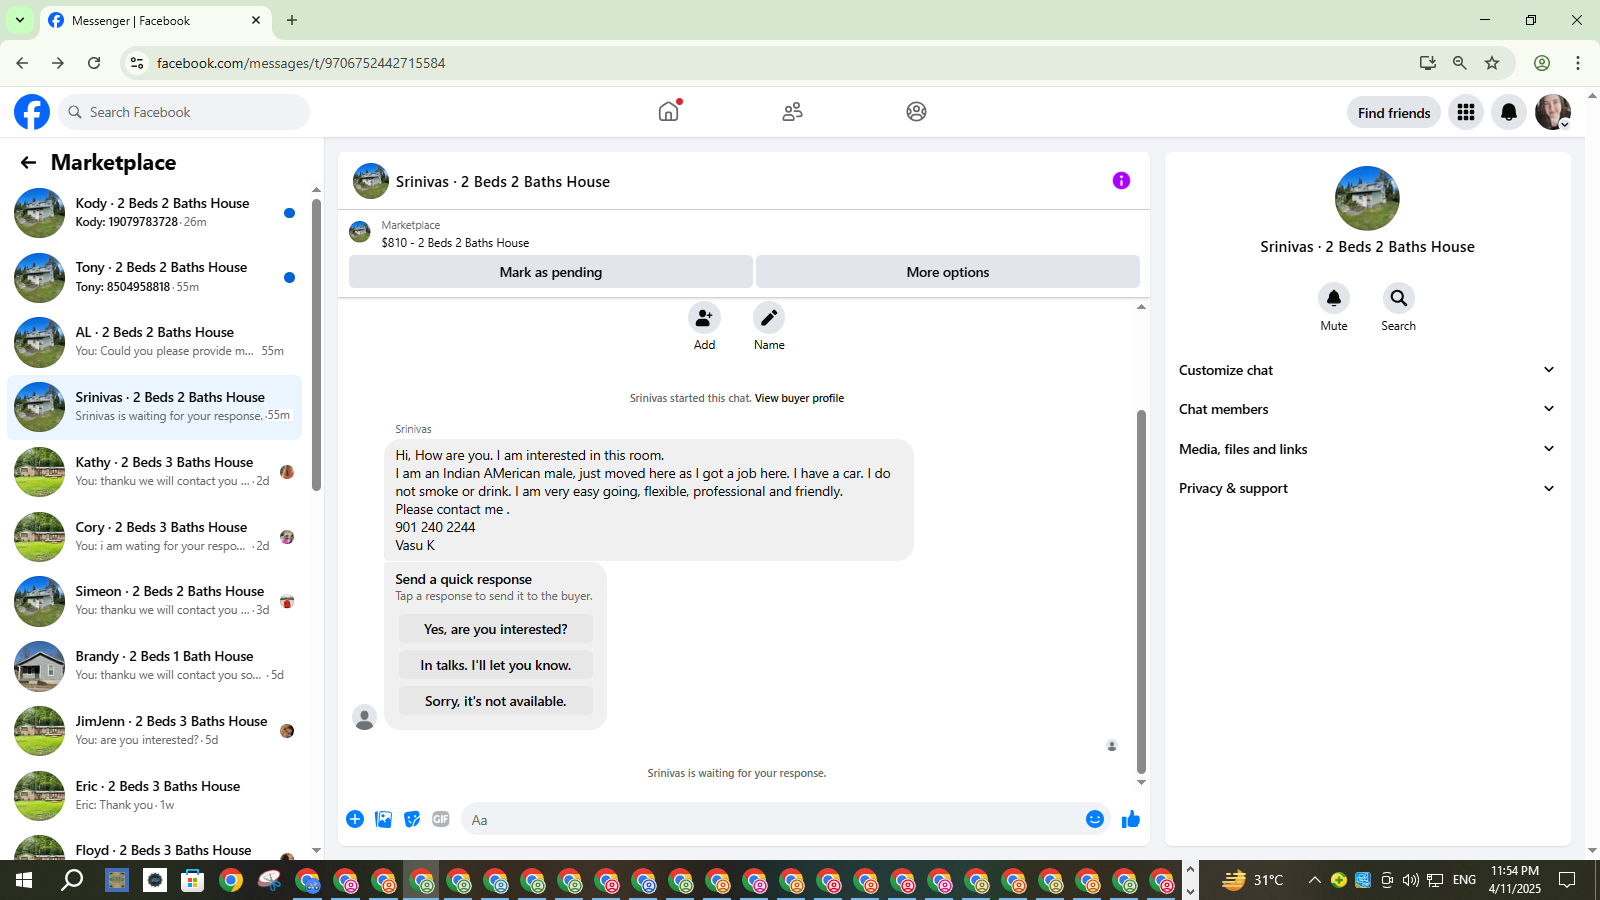Open more actions plus icon in composer
This screenshot has height=900, width=1600.
coord(355,820)
